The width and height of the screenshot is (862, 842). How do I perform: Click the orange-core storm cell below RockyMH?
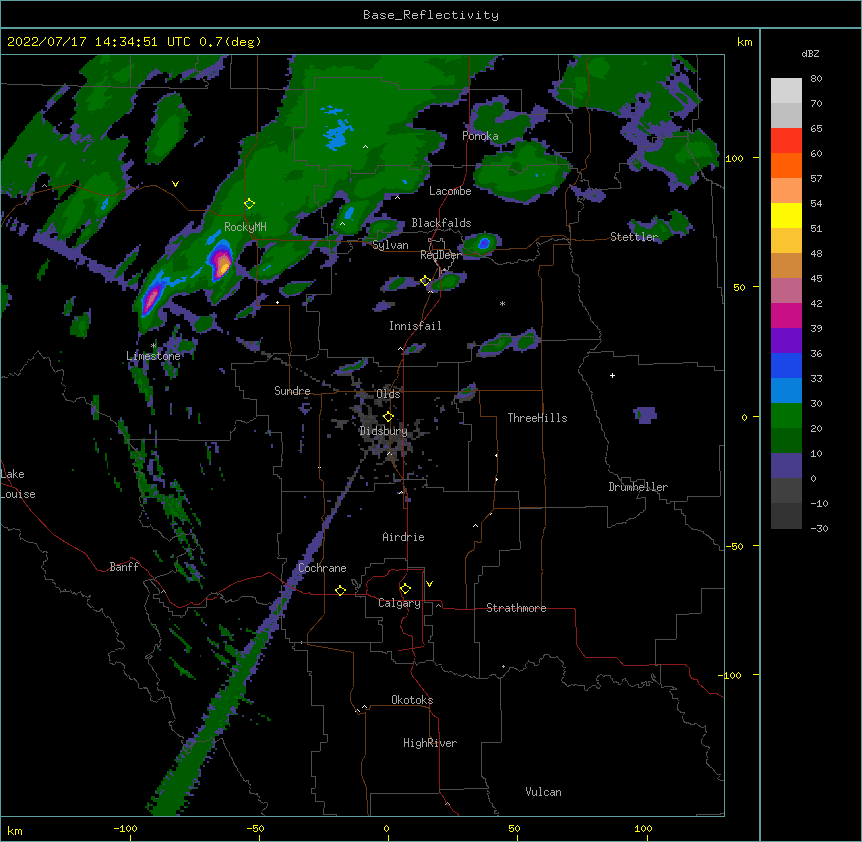[221, 261]
